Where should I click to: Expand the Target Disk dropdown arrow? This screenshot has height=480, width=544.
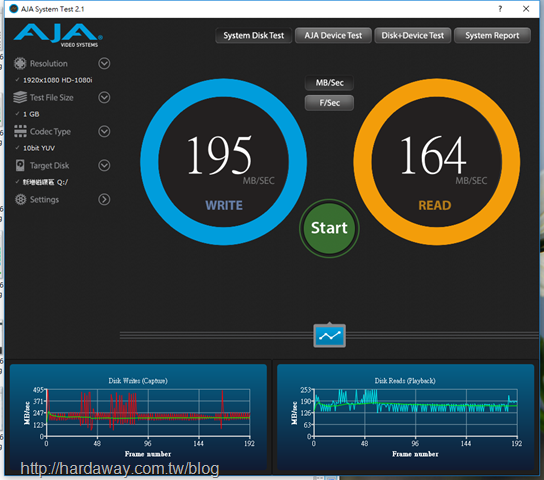point(104,165)
